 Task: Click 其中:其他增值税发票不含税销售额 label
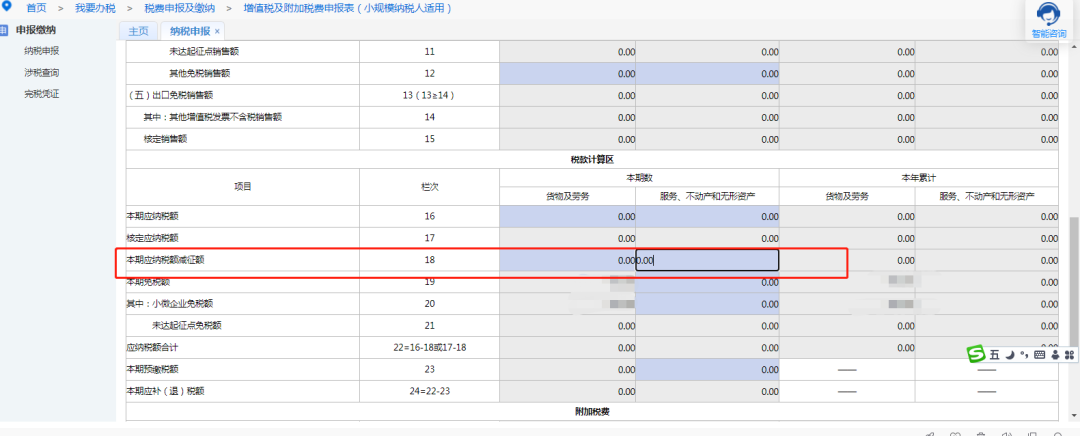coord(212,117)
